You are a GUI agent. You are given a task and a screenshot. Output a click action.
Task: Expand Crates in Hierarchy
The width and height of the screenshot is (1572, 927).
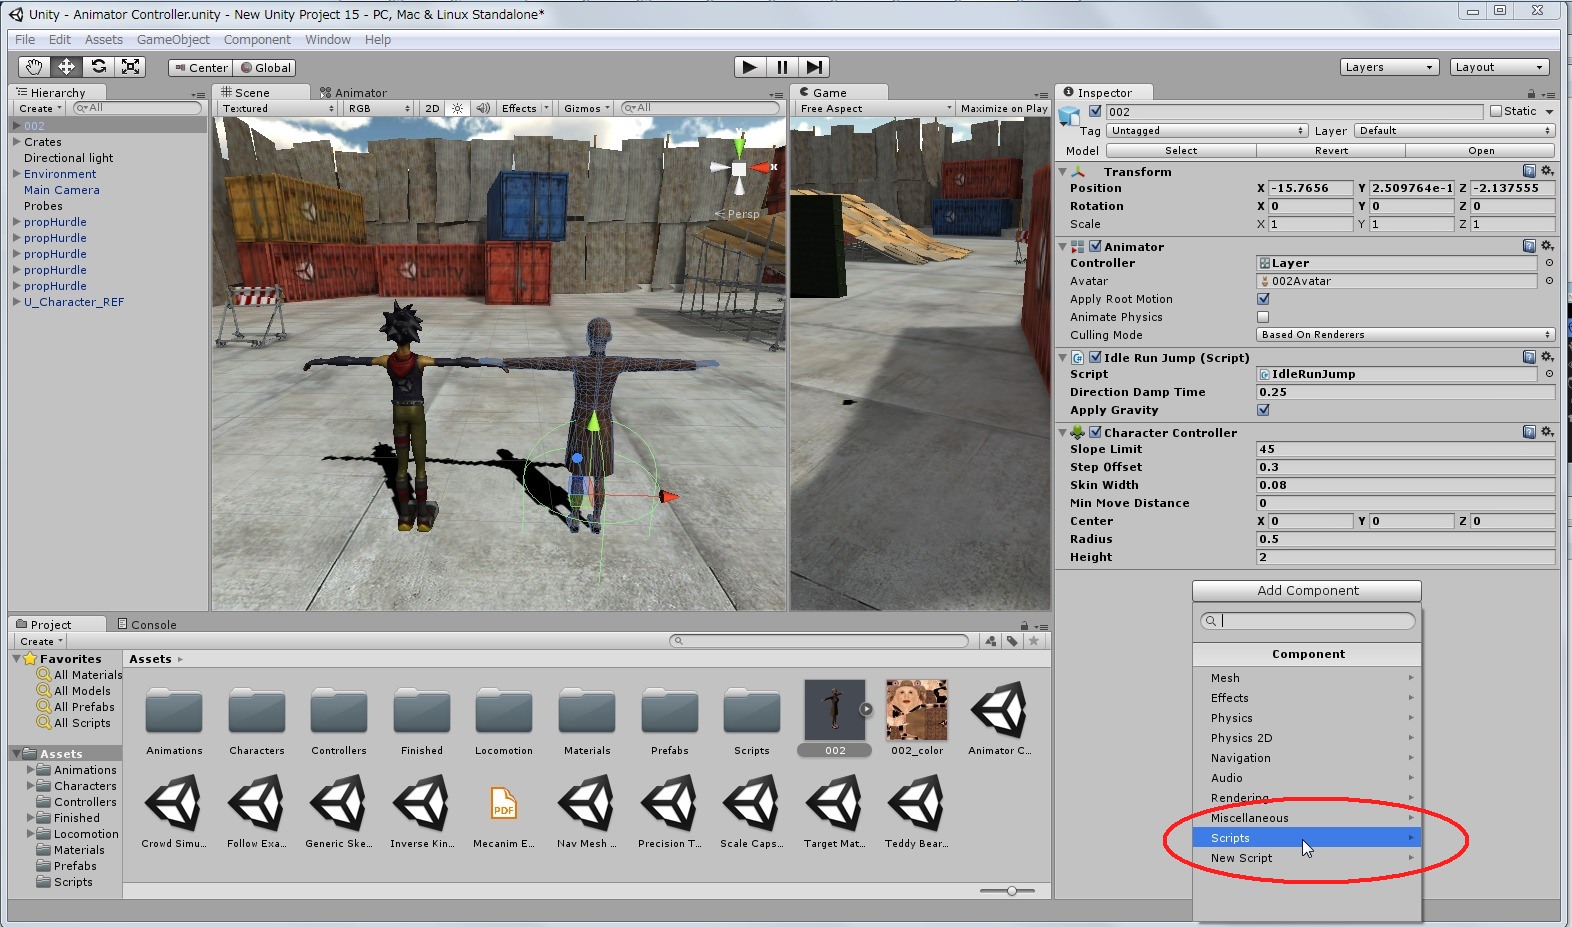(17, 142)
